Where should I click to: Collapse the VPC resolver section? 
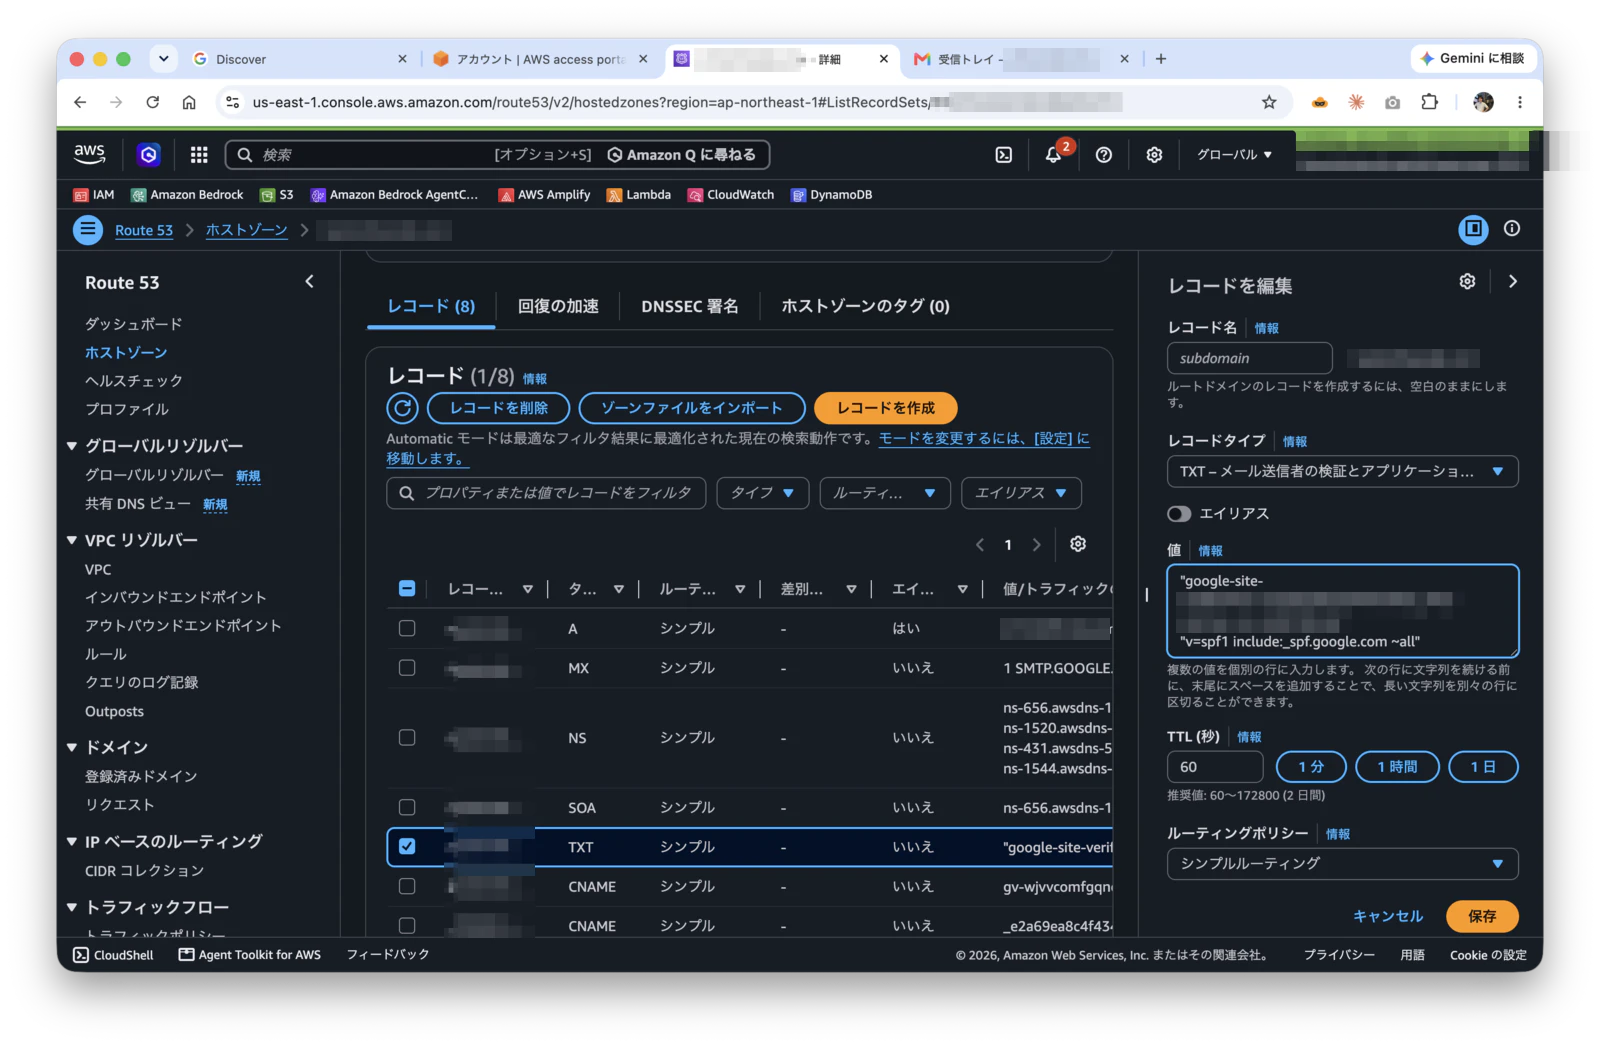72,540
